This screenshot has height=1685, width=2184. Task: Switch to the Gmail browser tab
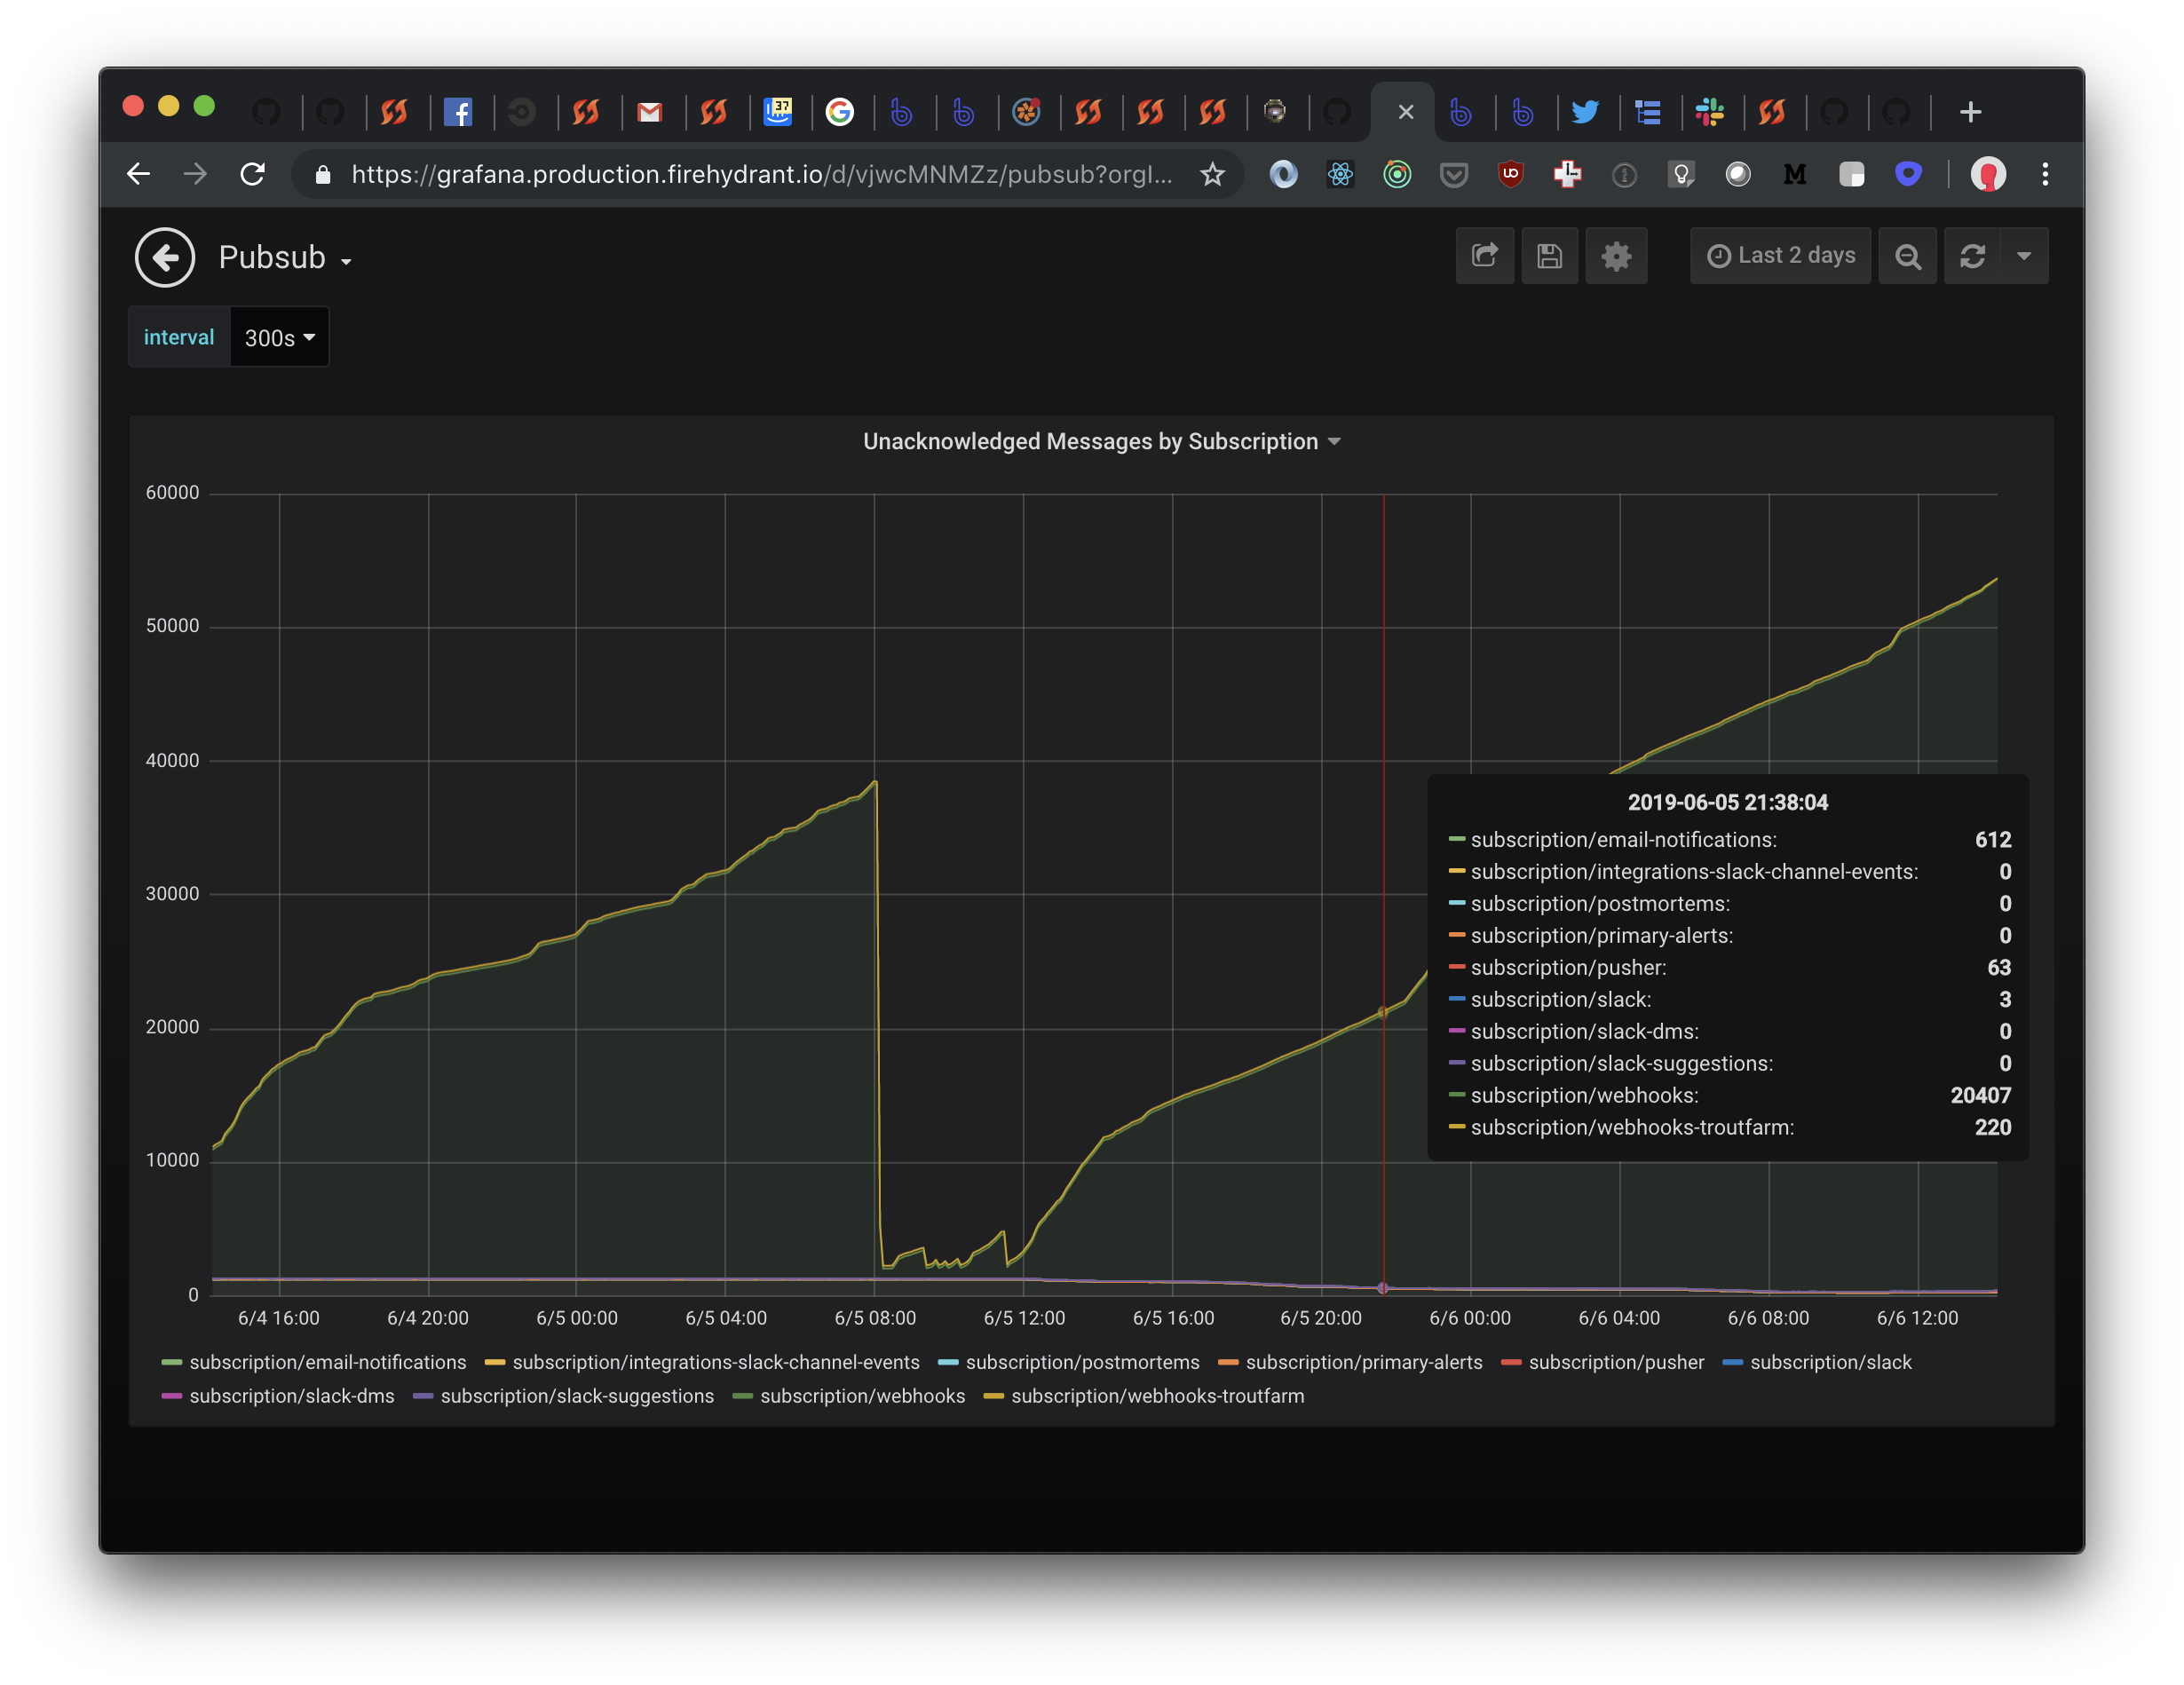point(650,112)
